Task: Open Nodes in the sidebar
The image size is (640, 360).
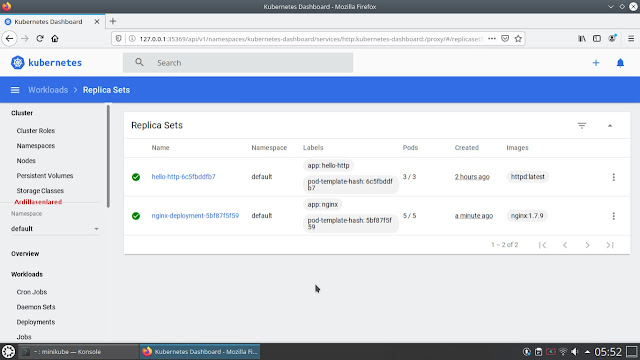Action: [26, 161]
